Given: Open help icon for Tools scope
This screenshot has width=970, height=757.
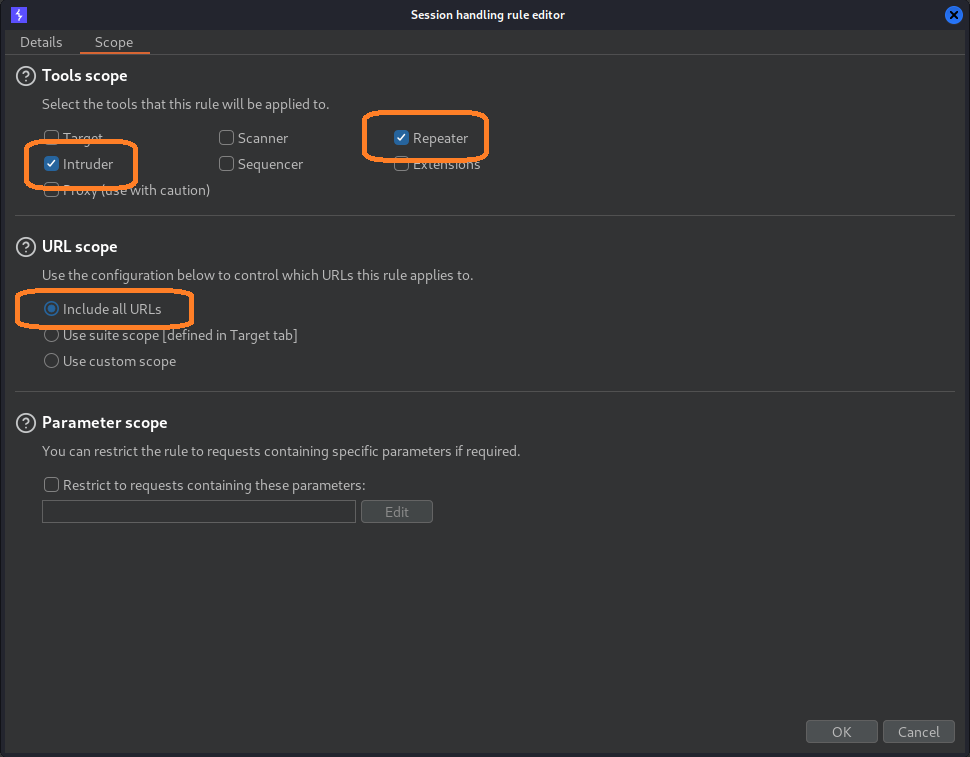Looking at the screenshot, I should click(26, 76).
